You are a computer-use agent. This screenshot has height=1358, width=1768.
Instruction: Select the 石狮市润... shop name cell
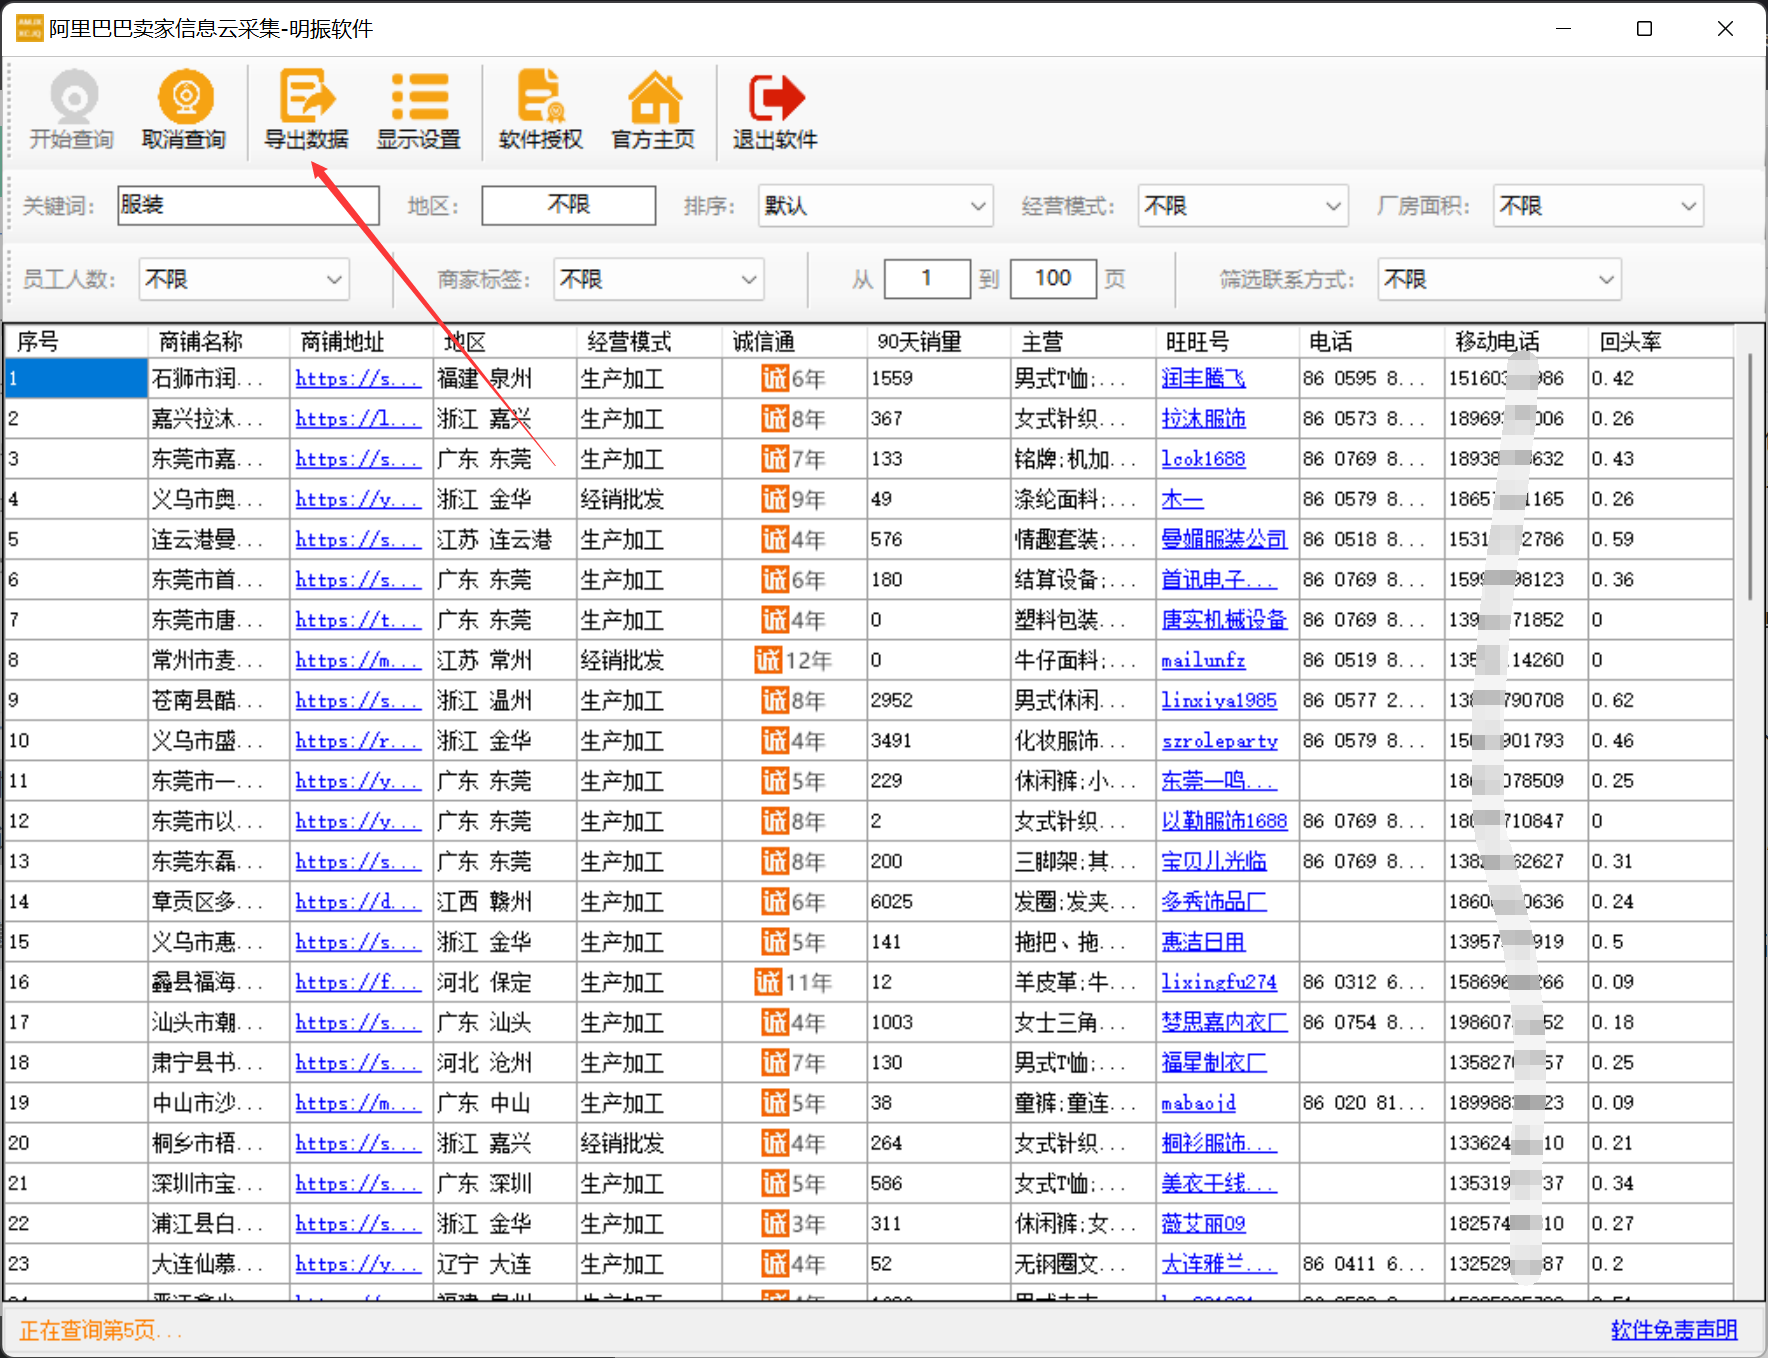click(219, 379)
